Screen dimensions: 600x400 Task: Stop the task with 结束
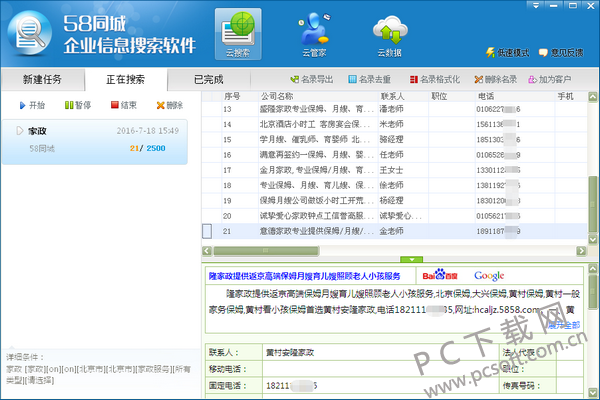tap(124, 105)
